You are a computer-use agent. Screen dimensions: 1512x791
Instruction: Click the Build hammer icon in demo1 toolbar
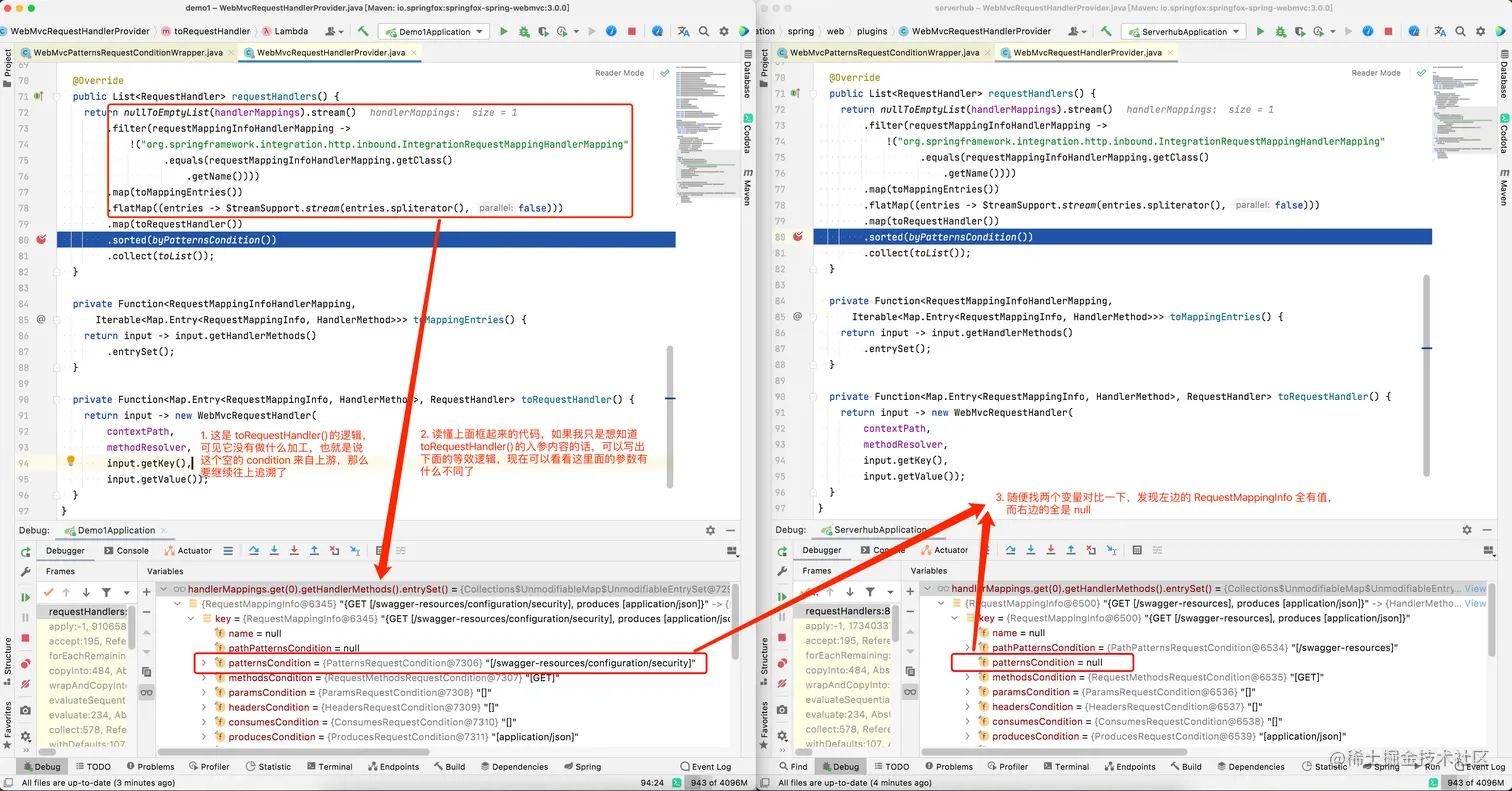pyautogui.click(x=363, y=32)
